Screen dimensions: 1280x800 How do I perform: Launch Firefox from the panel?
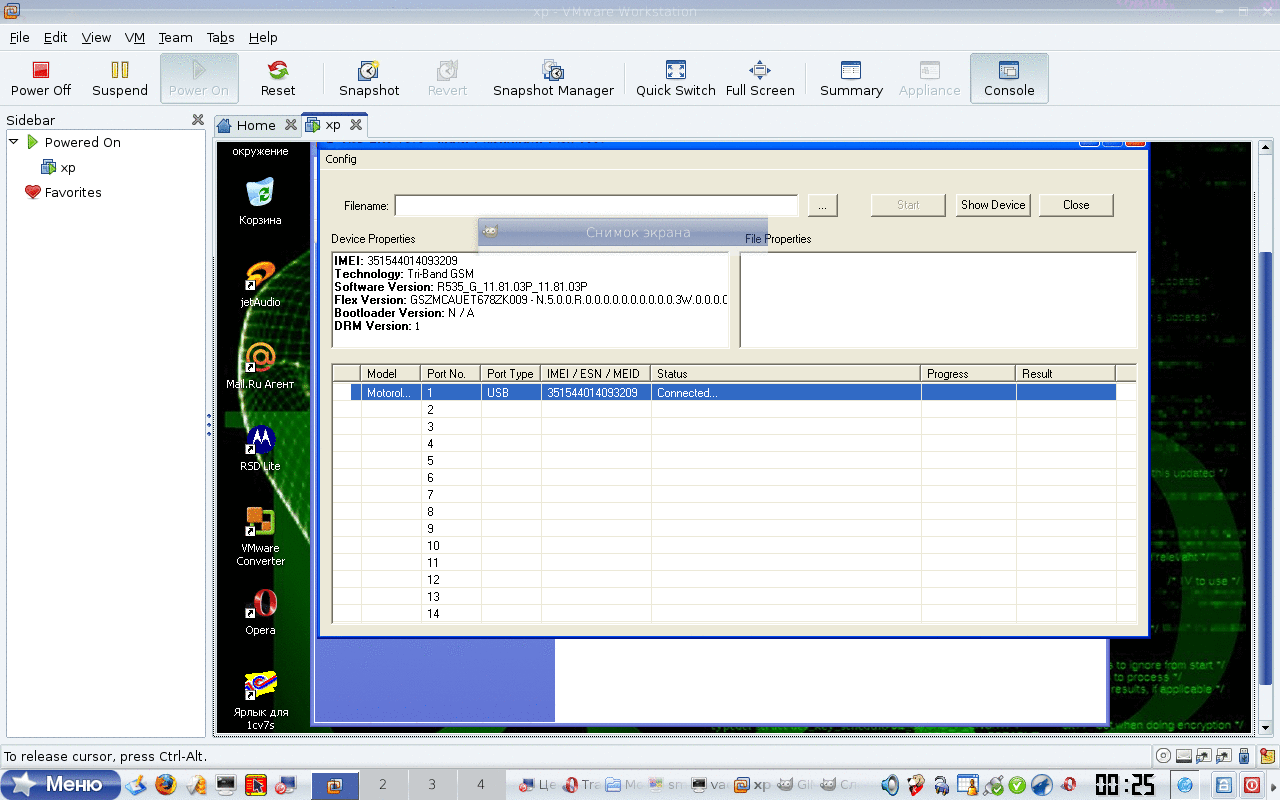point(165,785)
